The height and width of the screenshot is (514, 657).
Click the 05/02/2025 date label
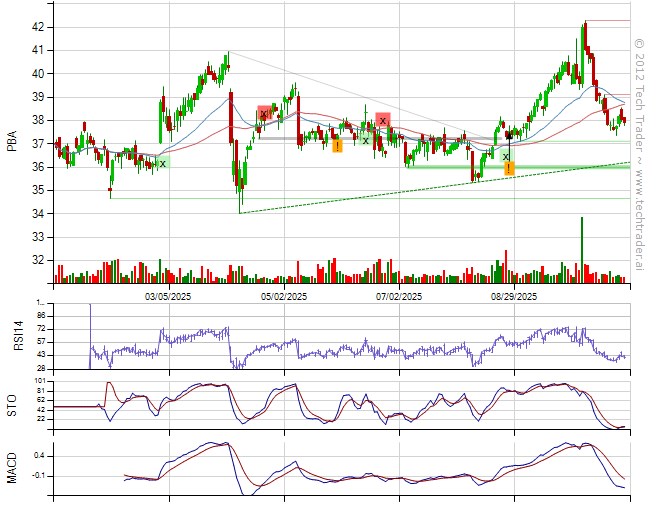click(x=284, y=297)
